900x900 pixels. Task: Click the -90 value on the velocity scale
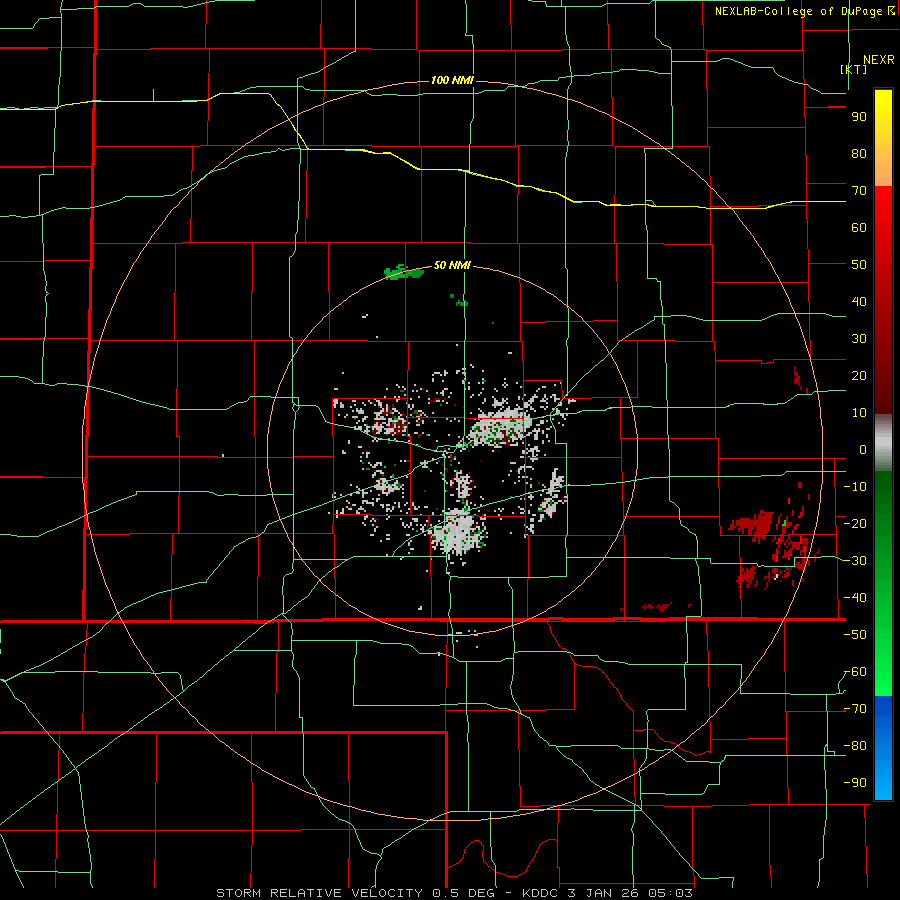point(855,783)
